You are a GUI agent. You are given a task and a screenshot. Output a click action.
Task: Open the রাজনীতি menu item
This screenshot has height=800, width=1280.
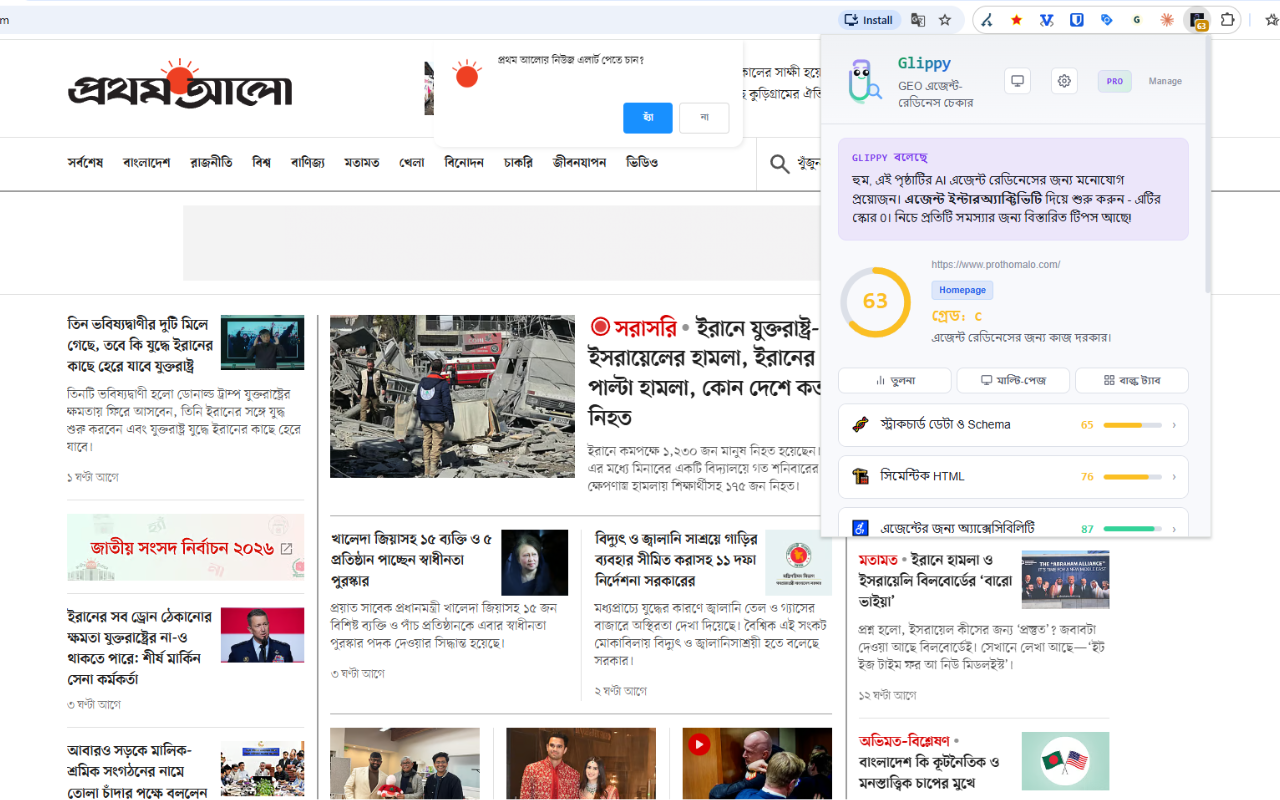click(211, 162)
